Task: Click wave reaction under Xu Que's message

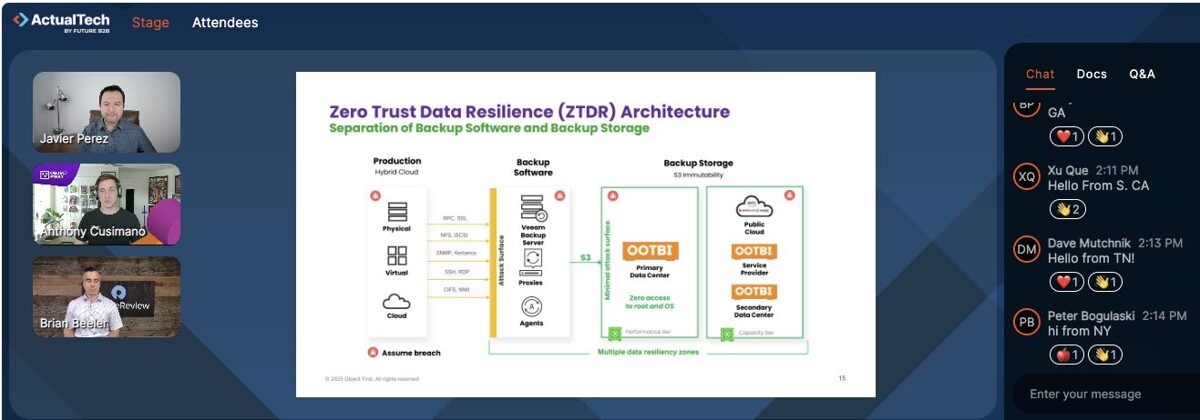Action: [x=1067, y=209]
